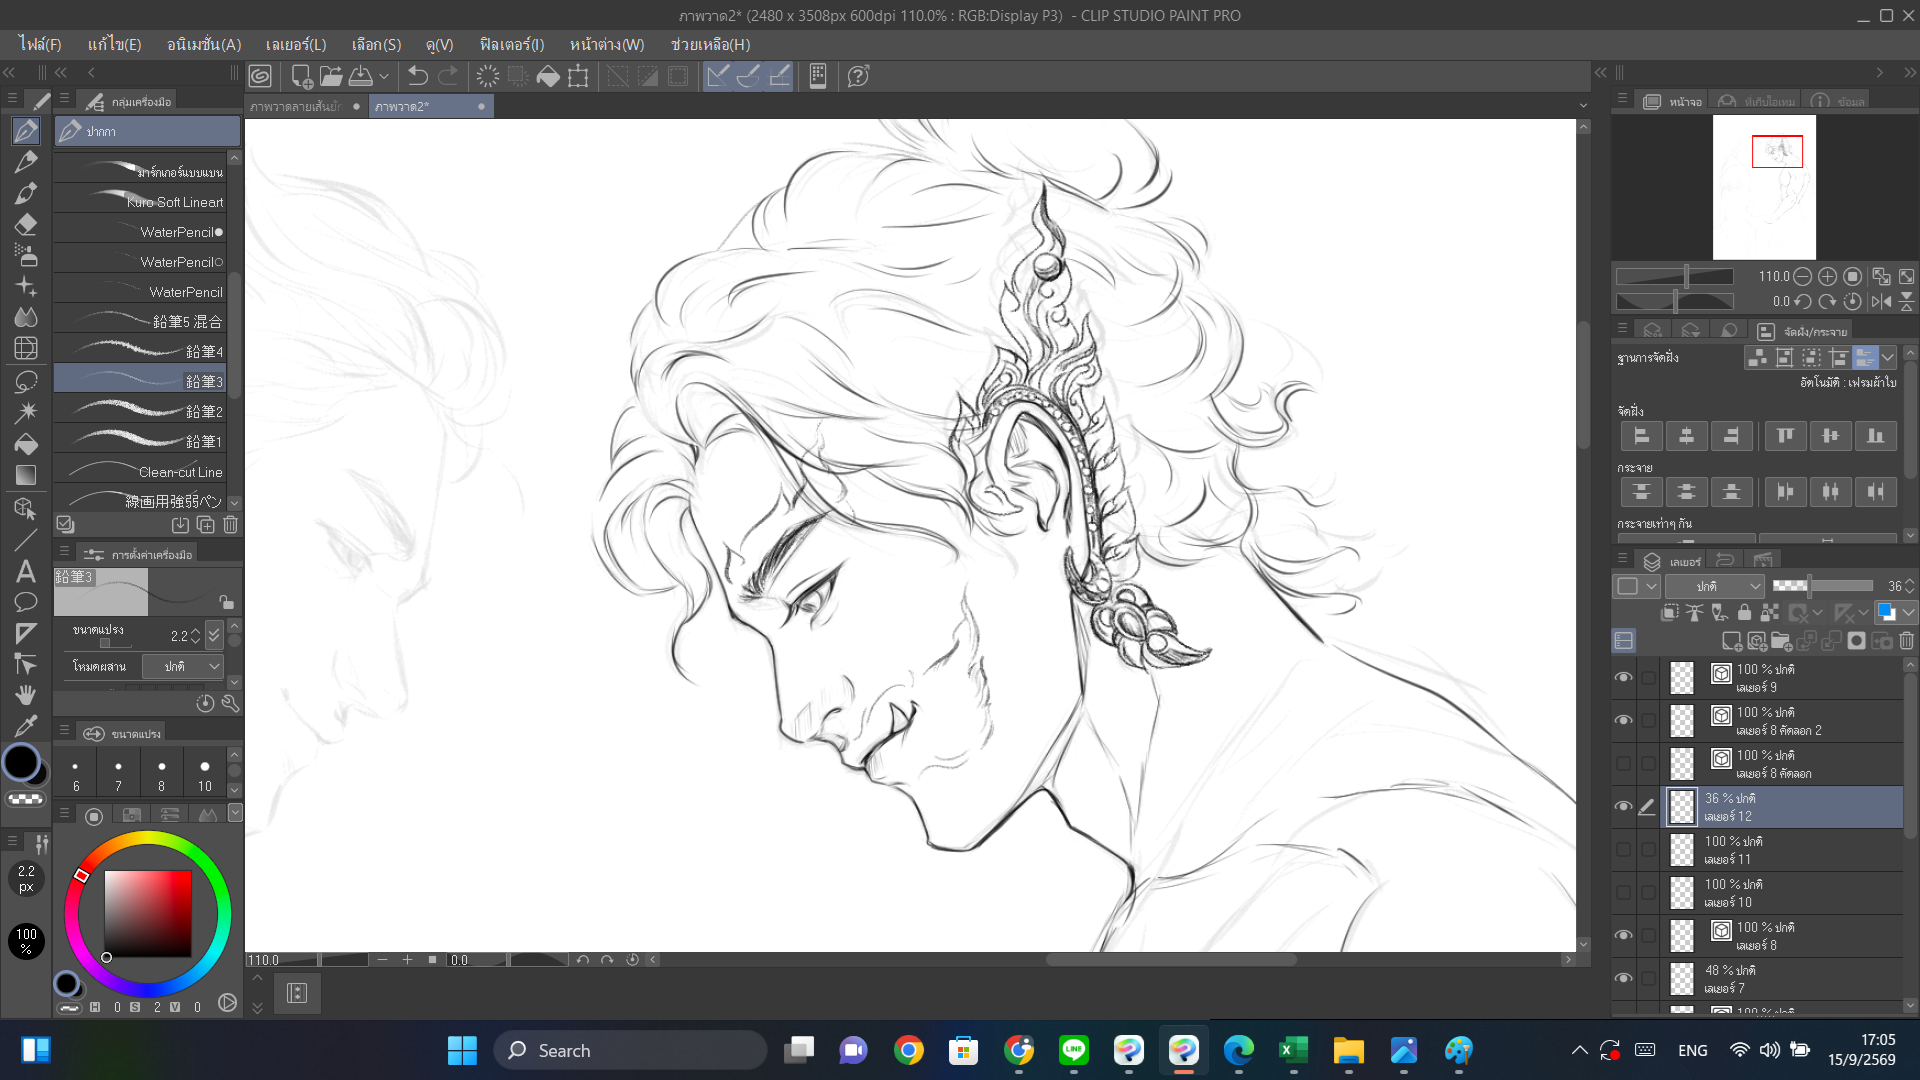The height and width of the screenshot is (1080, 1920).
Task: Select the Eyedropper tool
Action: pyautogui.click(x=26, y=725)
